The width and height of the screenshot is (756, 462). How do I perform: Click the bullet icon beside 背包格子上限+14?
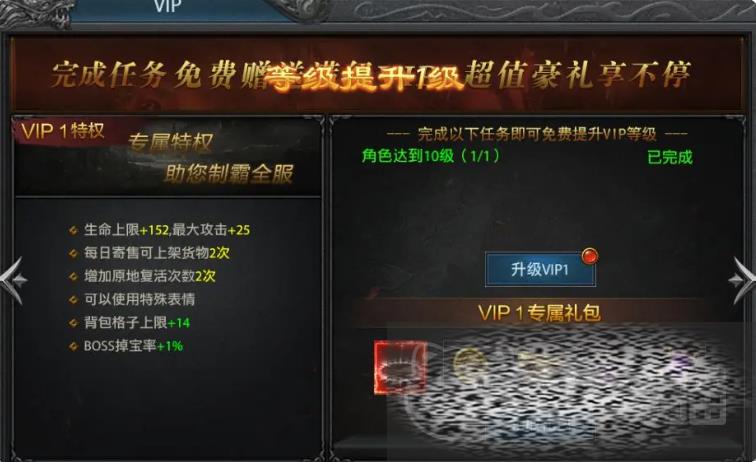tap(73, 323)
